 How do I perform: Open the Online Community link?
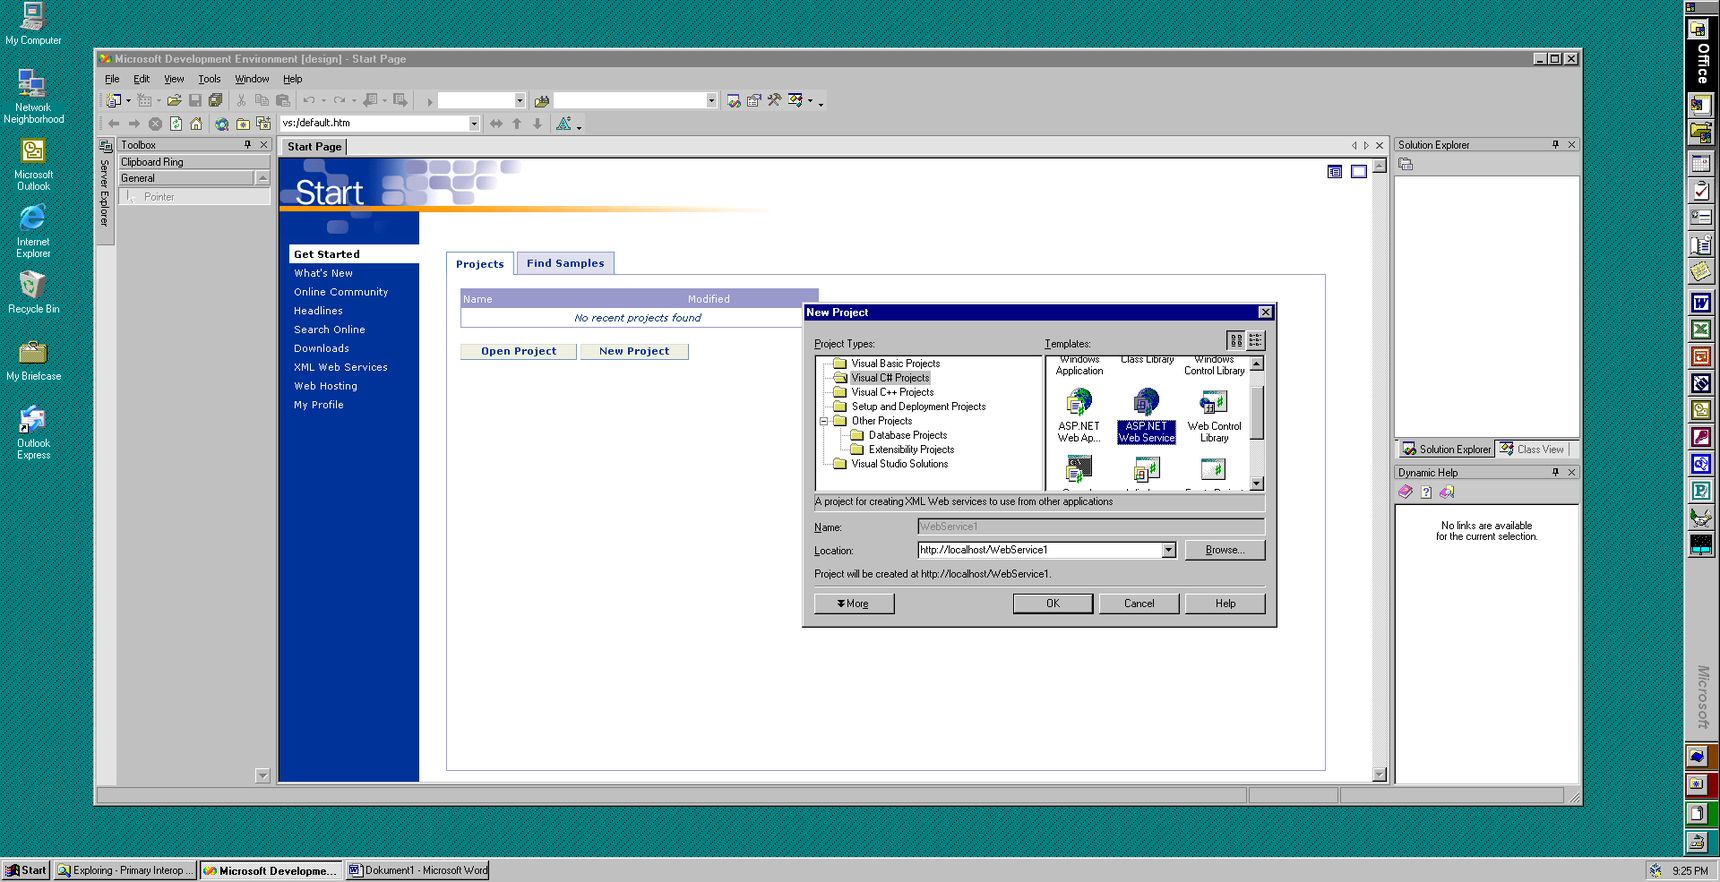[340, 292]
